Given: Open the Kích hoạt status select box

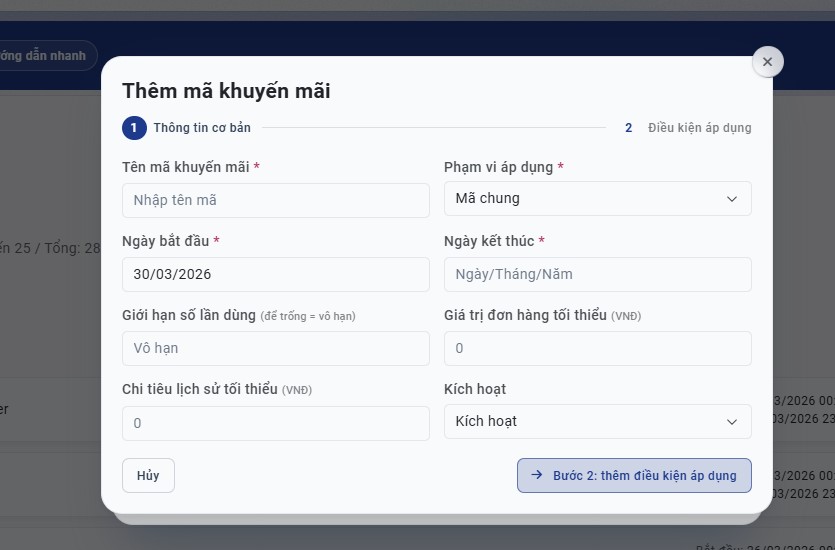Looking at the screenshot, I should coord(597,422).
